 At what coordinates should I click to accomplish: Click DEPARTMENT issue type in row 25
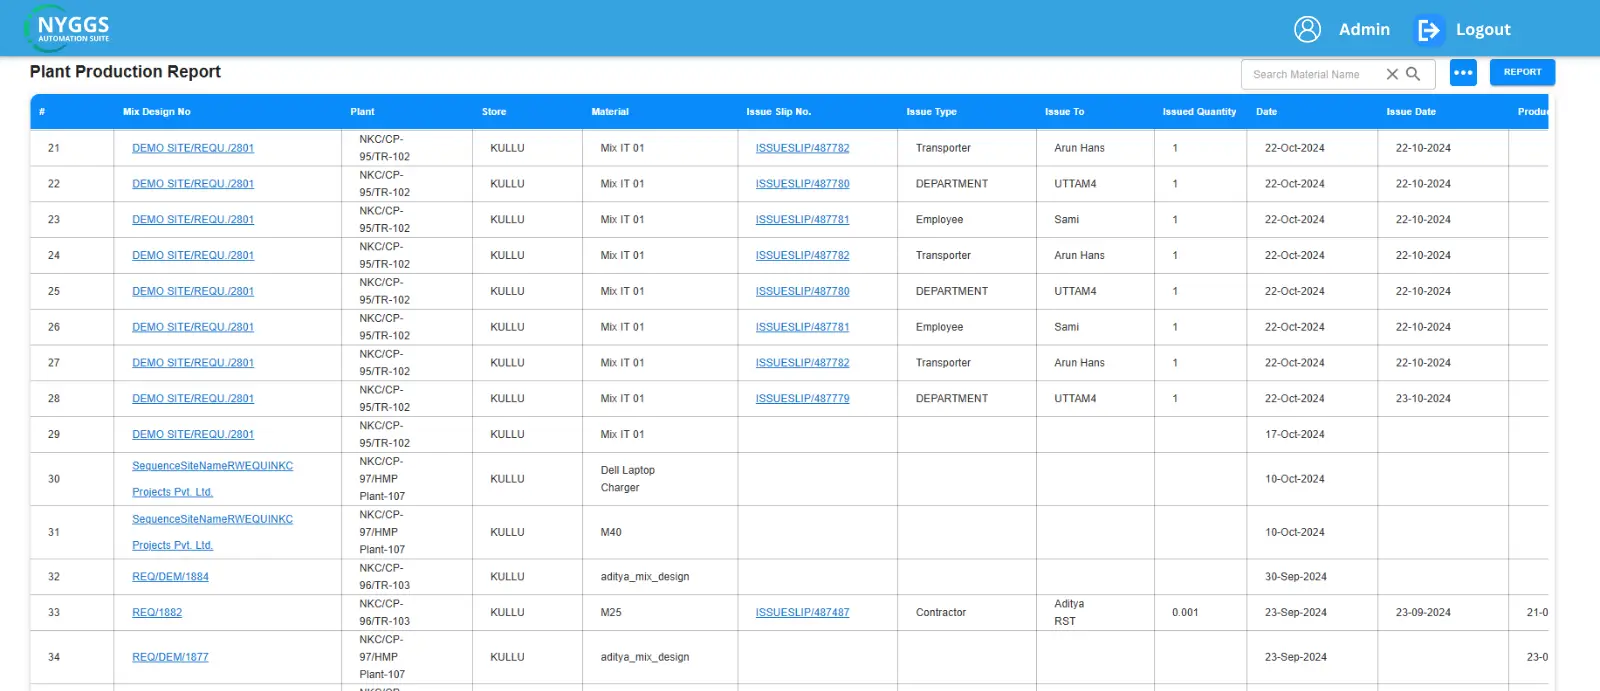[x=951, y=291]
